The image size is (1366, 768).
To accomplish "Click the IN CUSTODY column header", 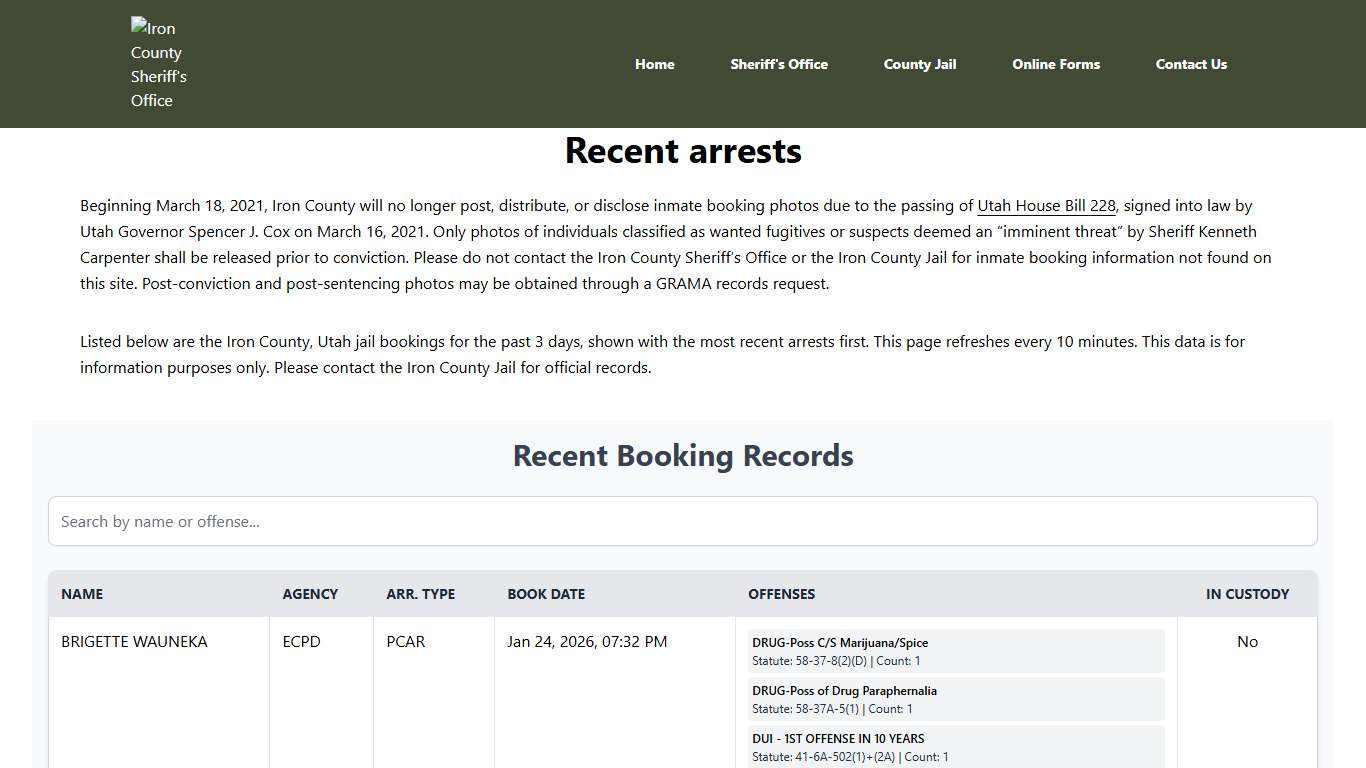I will pyautogui.click(x=1247, y=594).
